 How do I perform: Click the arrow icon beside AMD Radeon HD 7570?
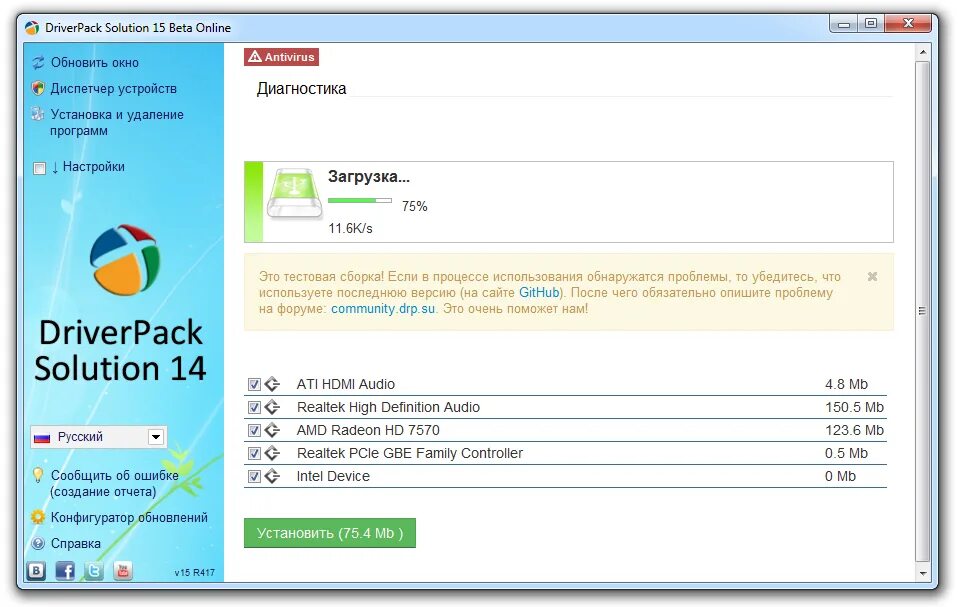(x=272, y=431)
